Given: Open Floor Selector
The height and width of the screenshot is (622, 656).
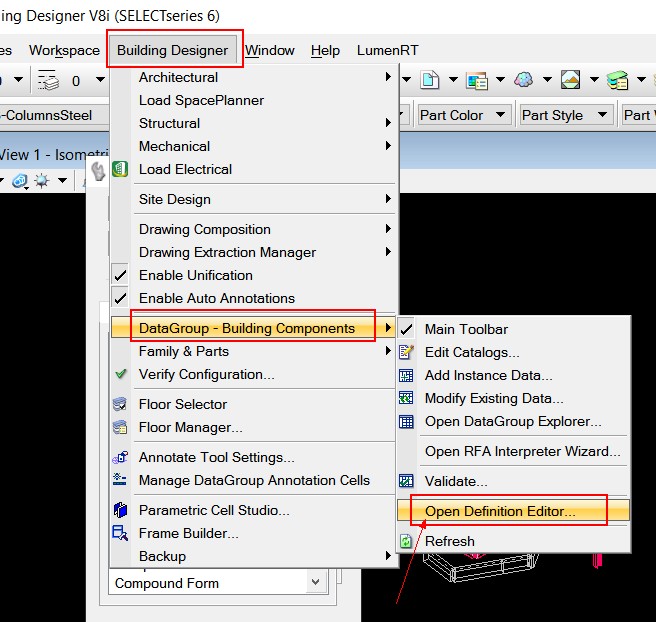Looking at the screenshot, I should [x=254, y=404].
